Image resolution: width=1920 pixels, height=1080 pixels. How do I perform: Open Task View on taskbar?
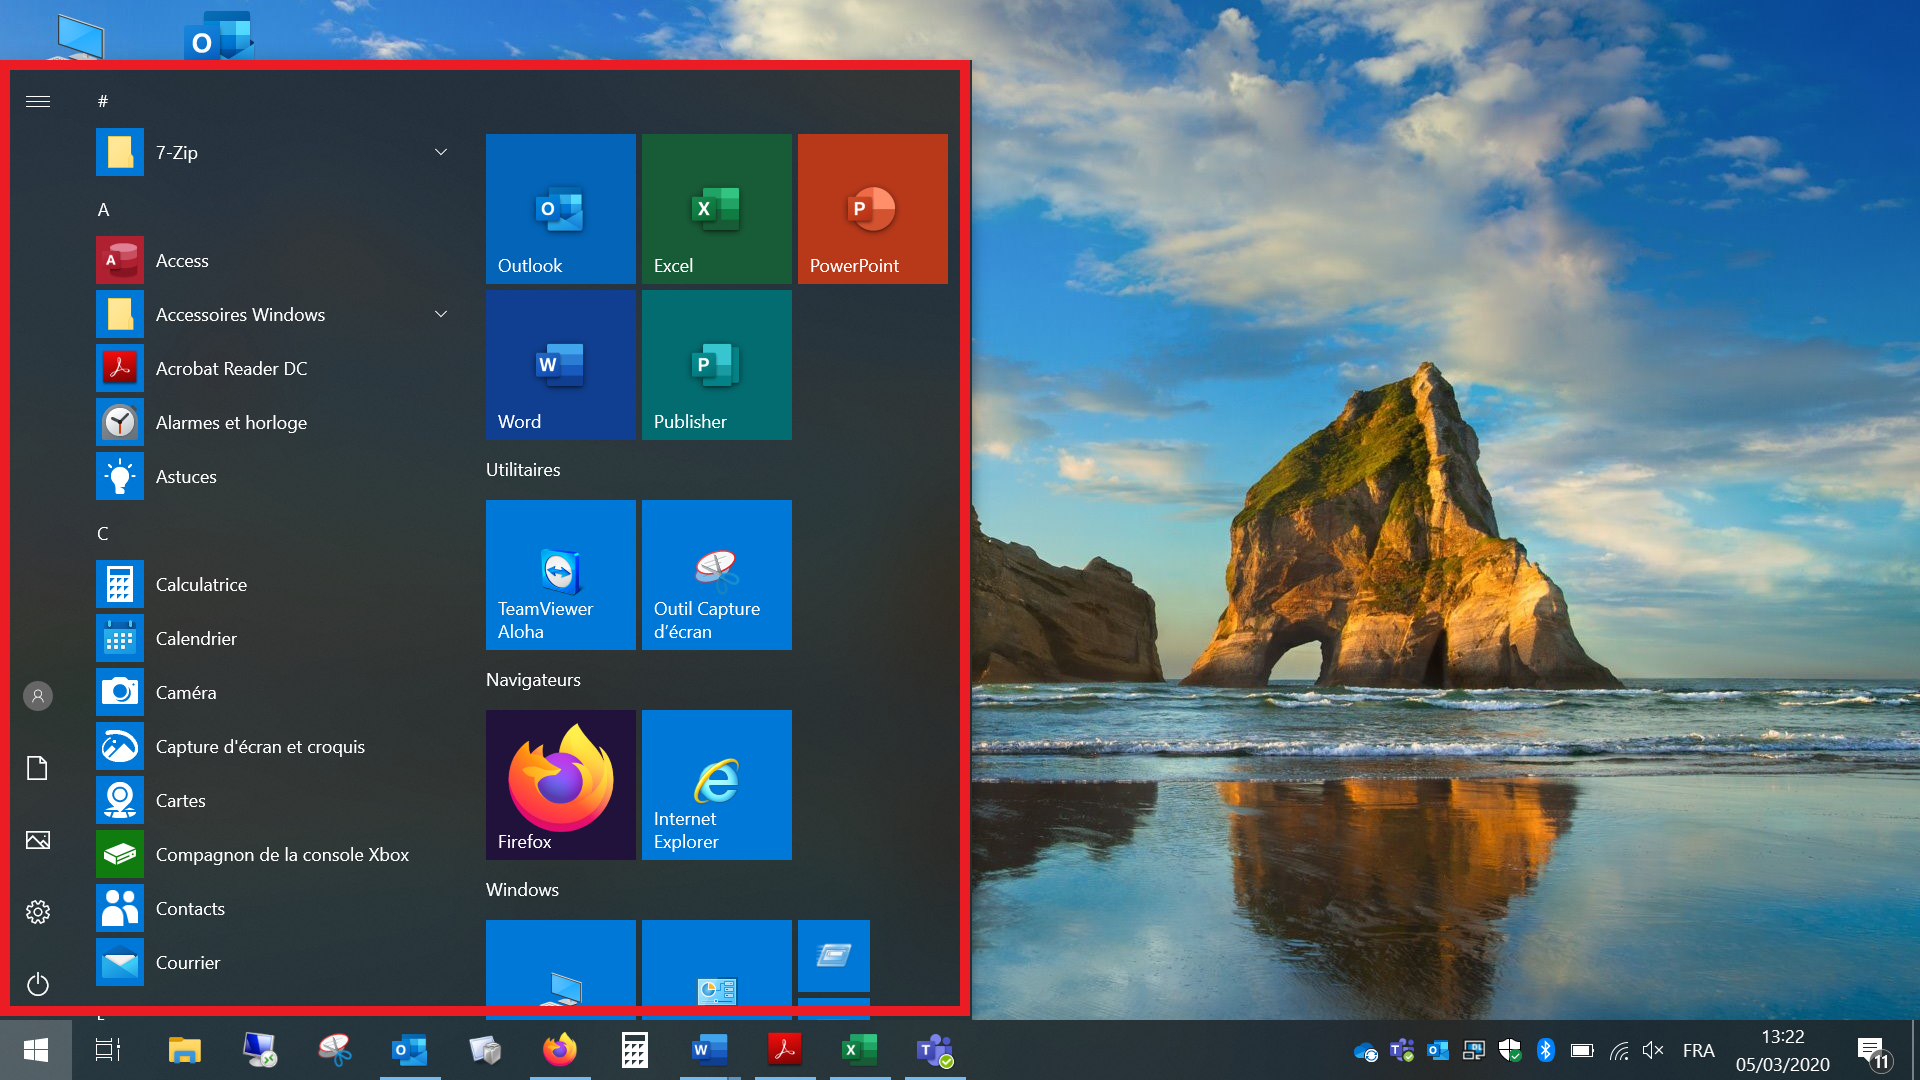(108, 1050)
